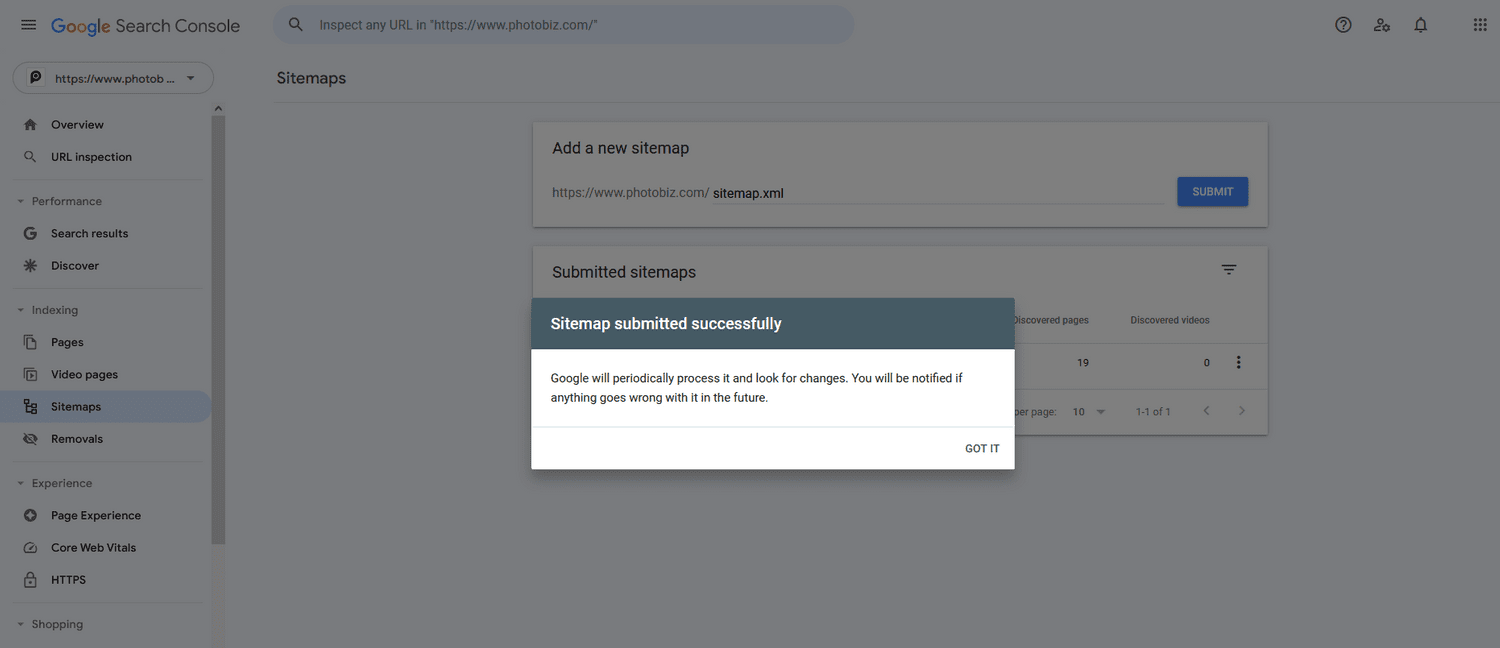Submit the new sitemap

point(1212,191)
